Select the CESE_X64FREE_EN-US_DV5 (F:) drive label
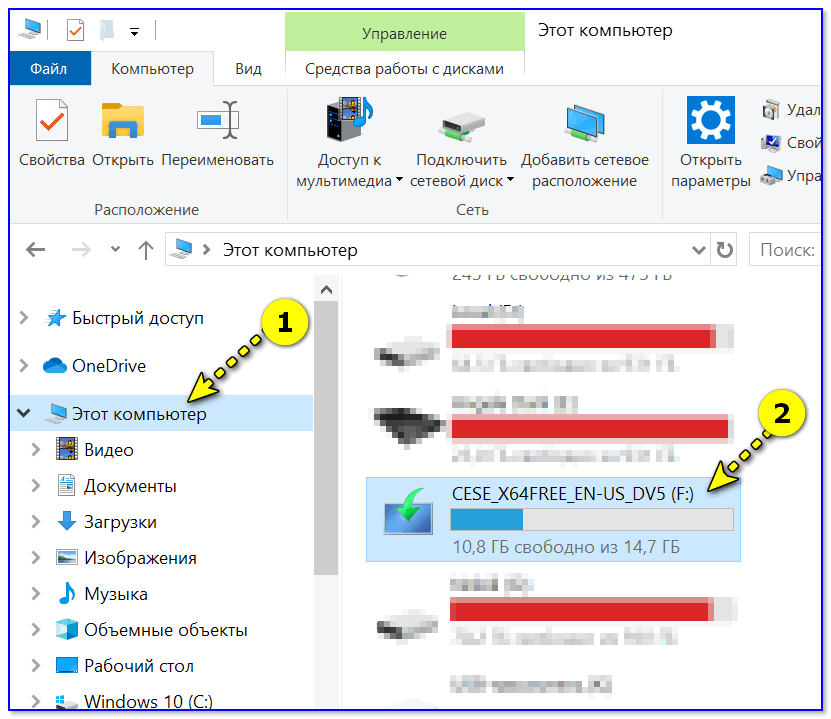The image size is (831, 719). click(572, 494)
